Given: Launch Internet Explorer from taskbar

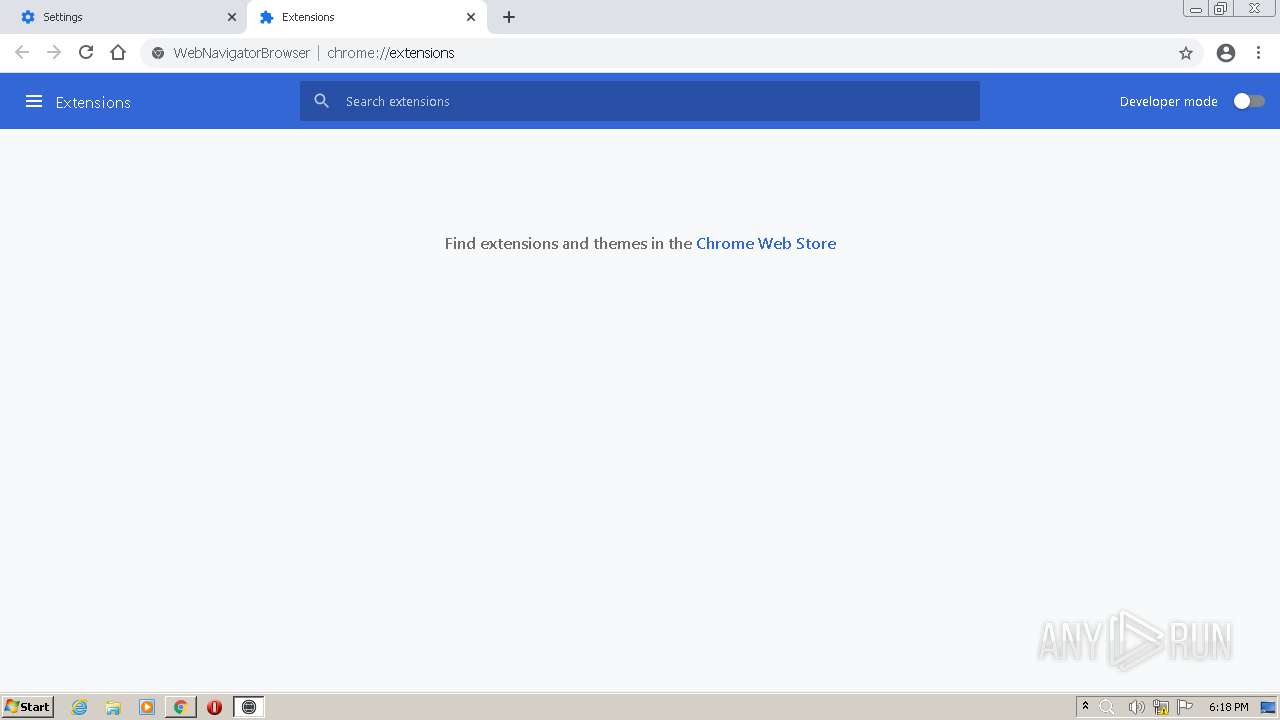Looking at the screenshot, I should coord(80,707).
